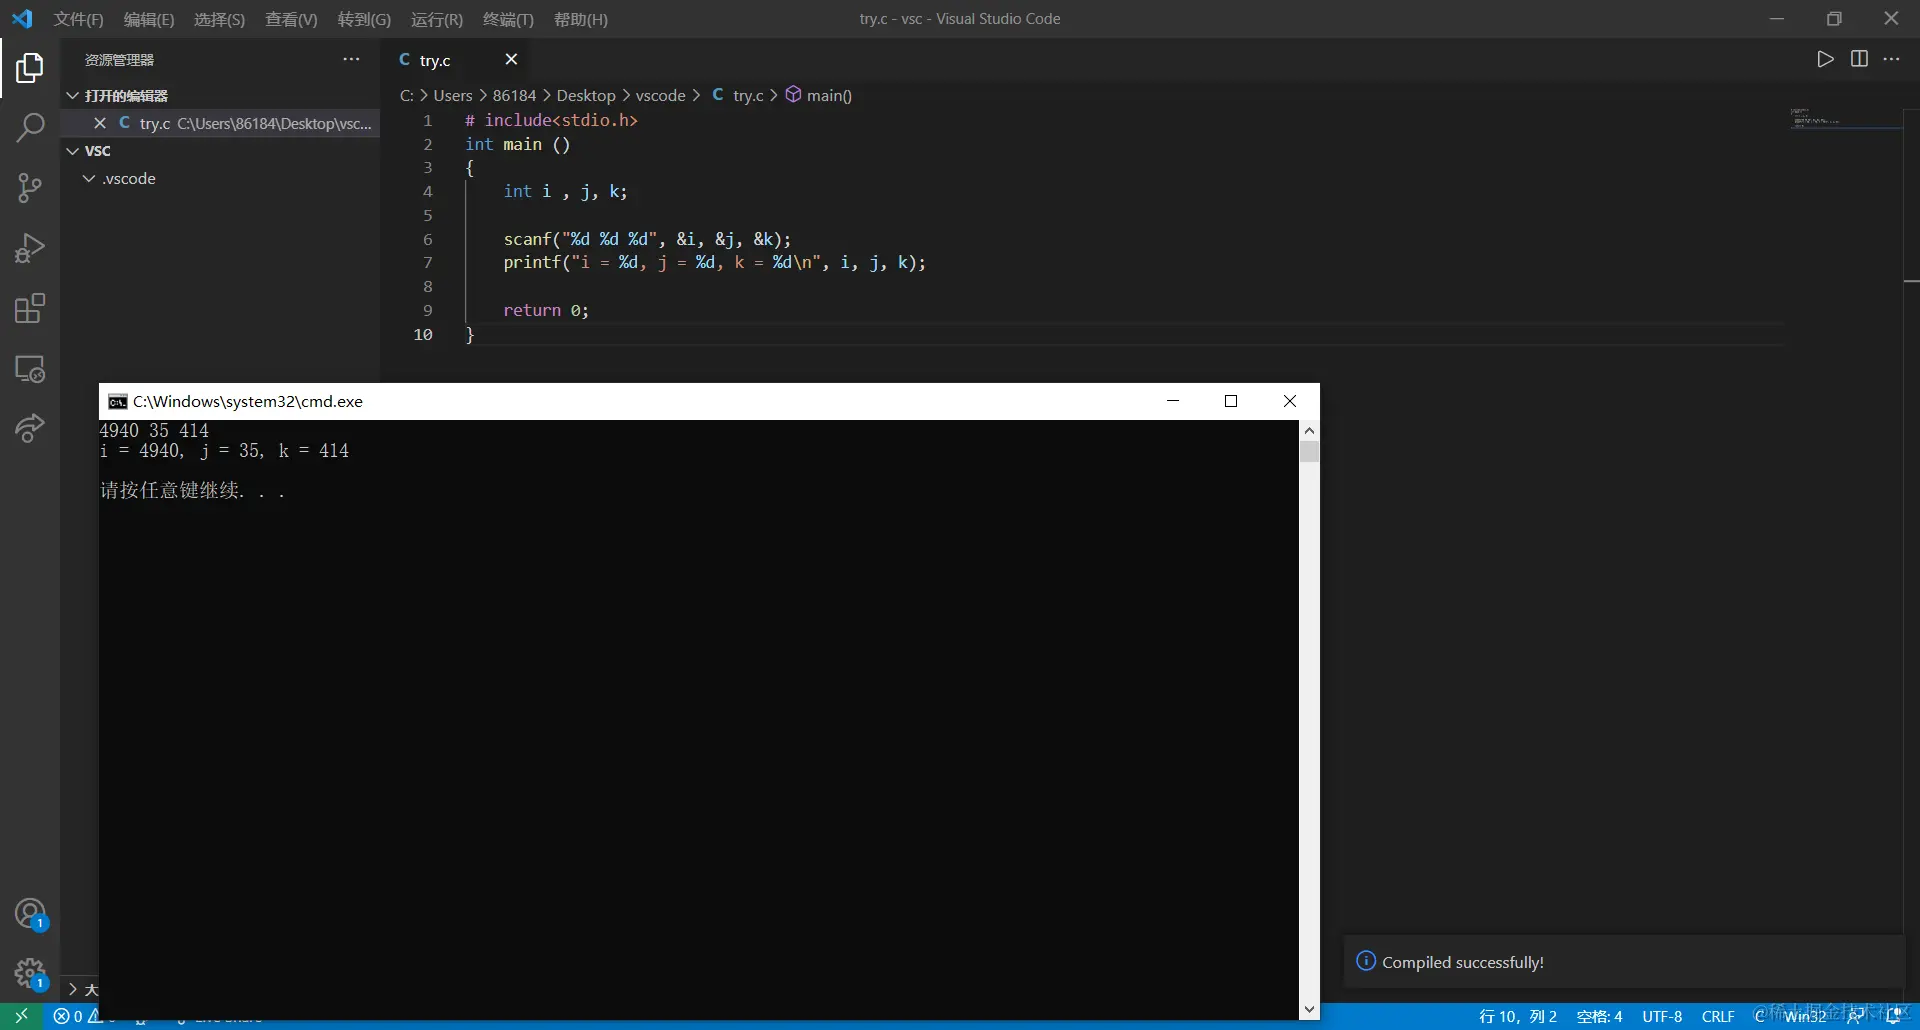Open the Manage gear settings icon

[30, 974]
